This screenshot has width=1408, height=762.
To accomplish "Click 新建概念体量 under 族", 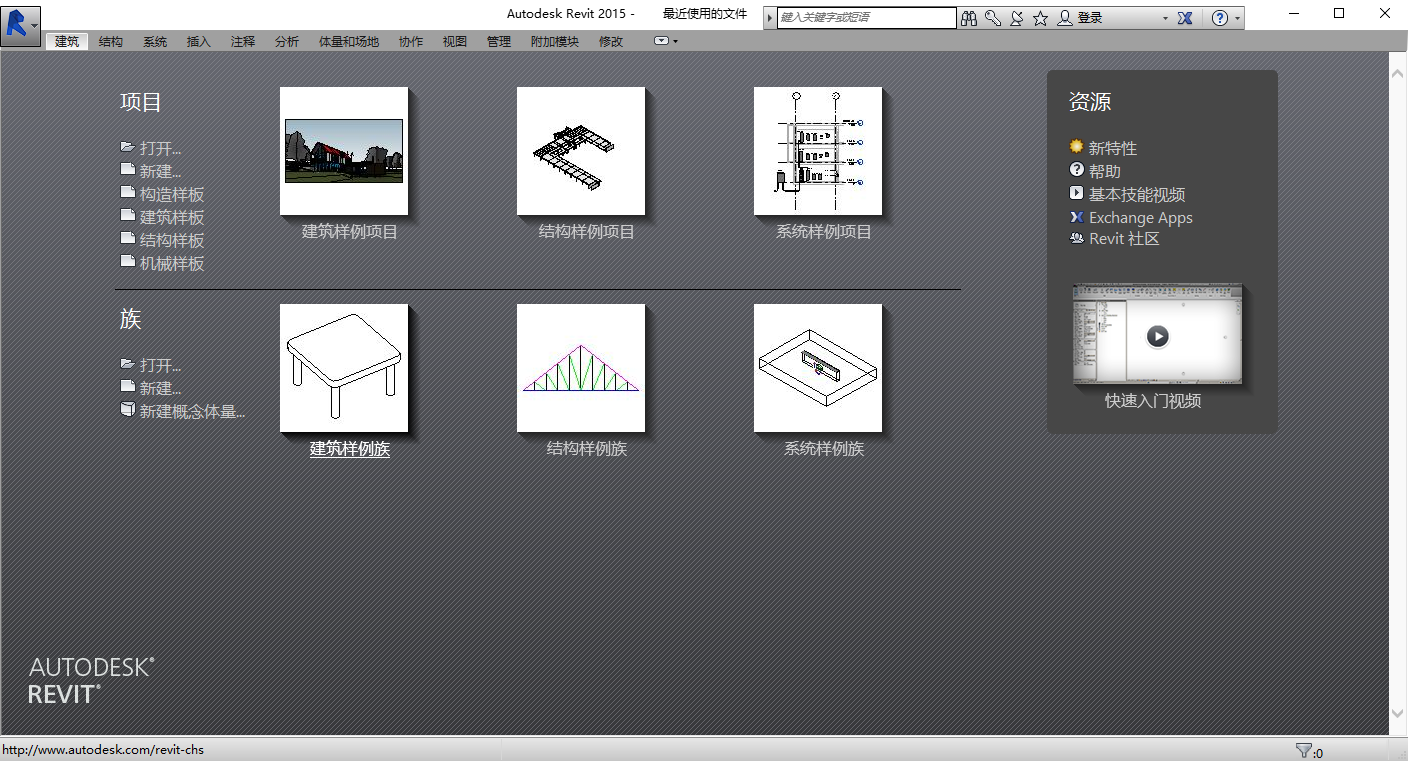I will point(191,411).
